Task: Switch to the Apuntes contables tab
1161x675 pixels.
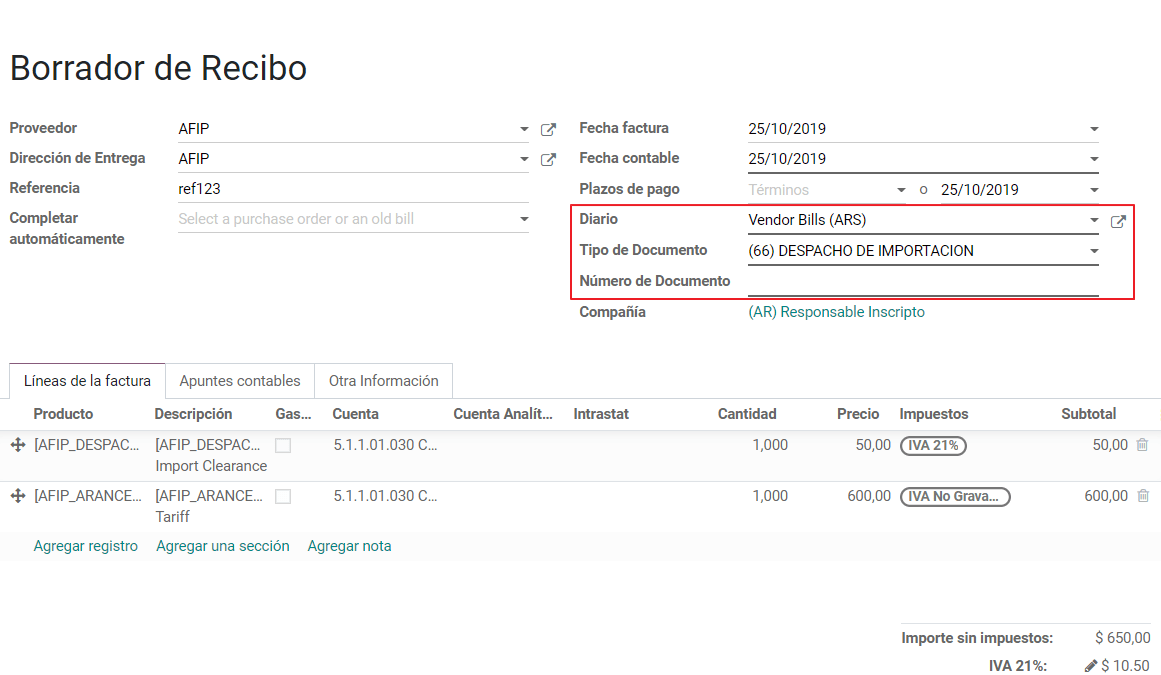Action: click(x=240, y=381)
